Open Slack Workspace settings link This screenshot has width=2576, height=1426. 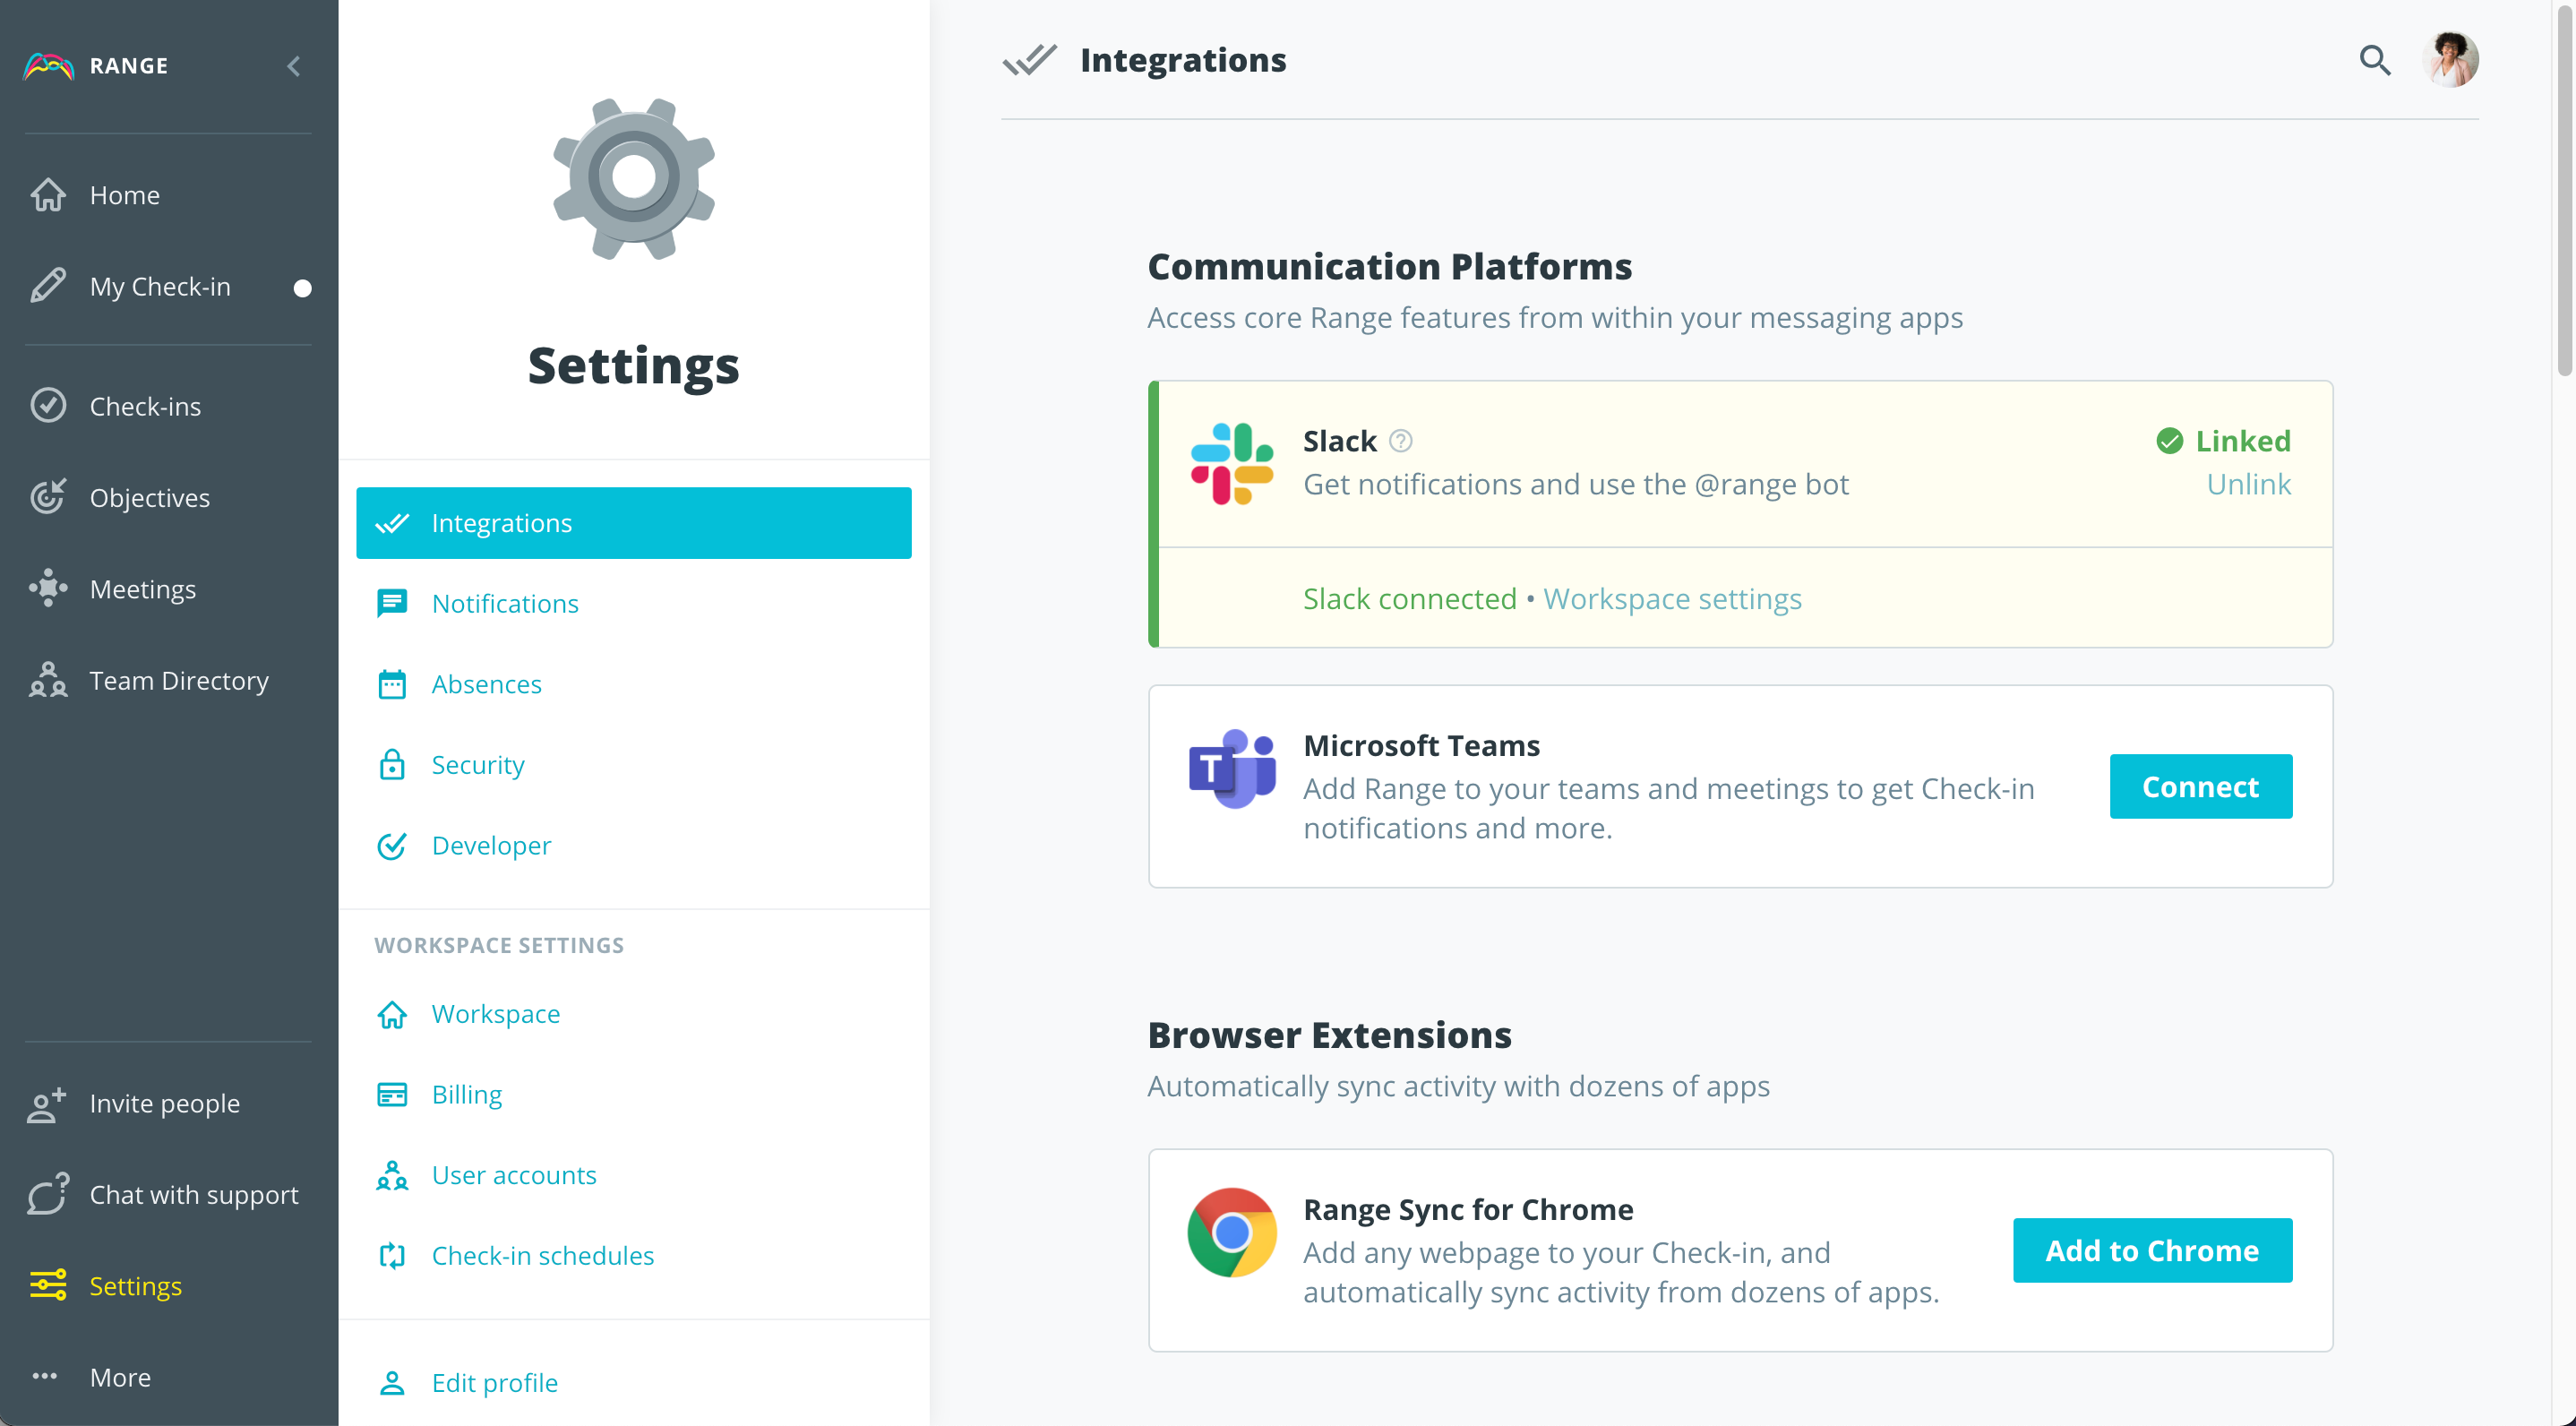(1672, 598)
